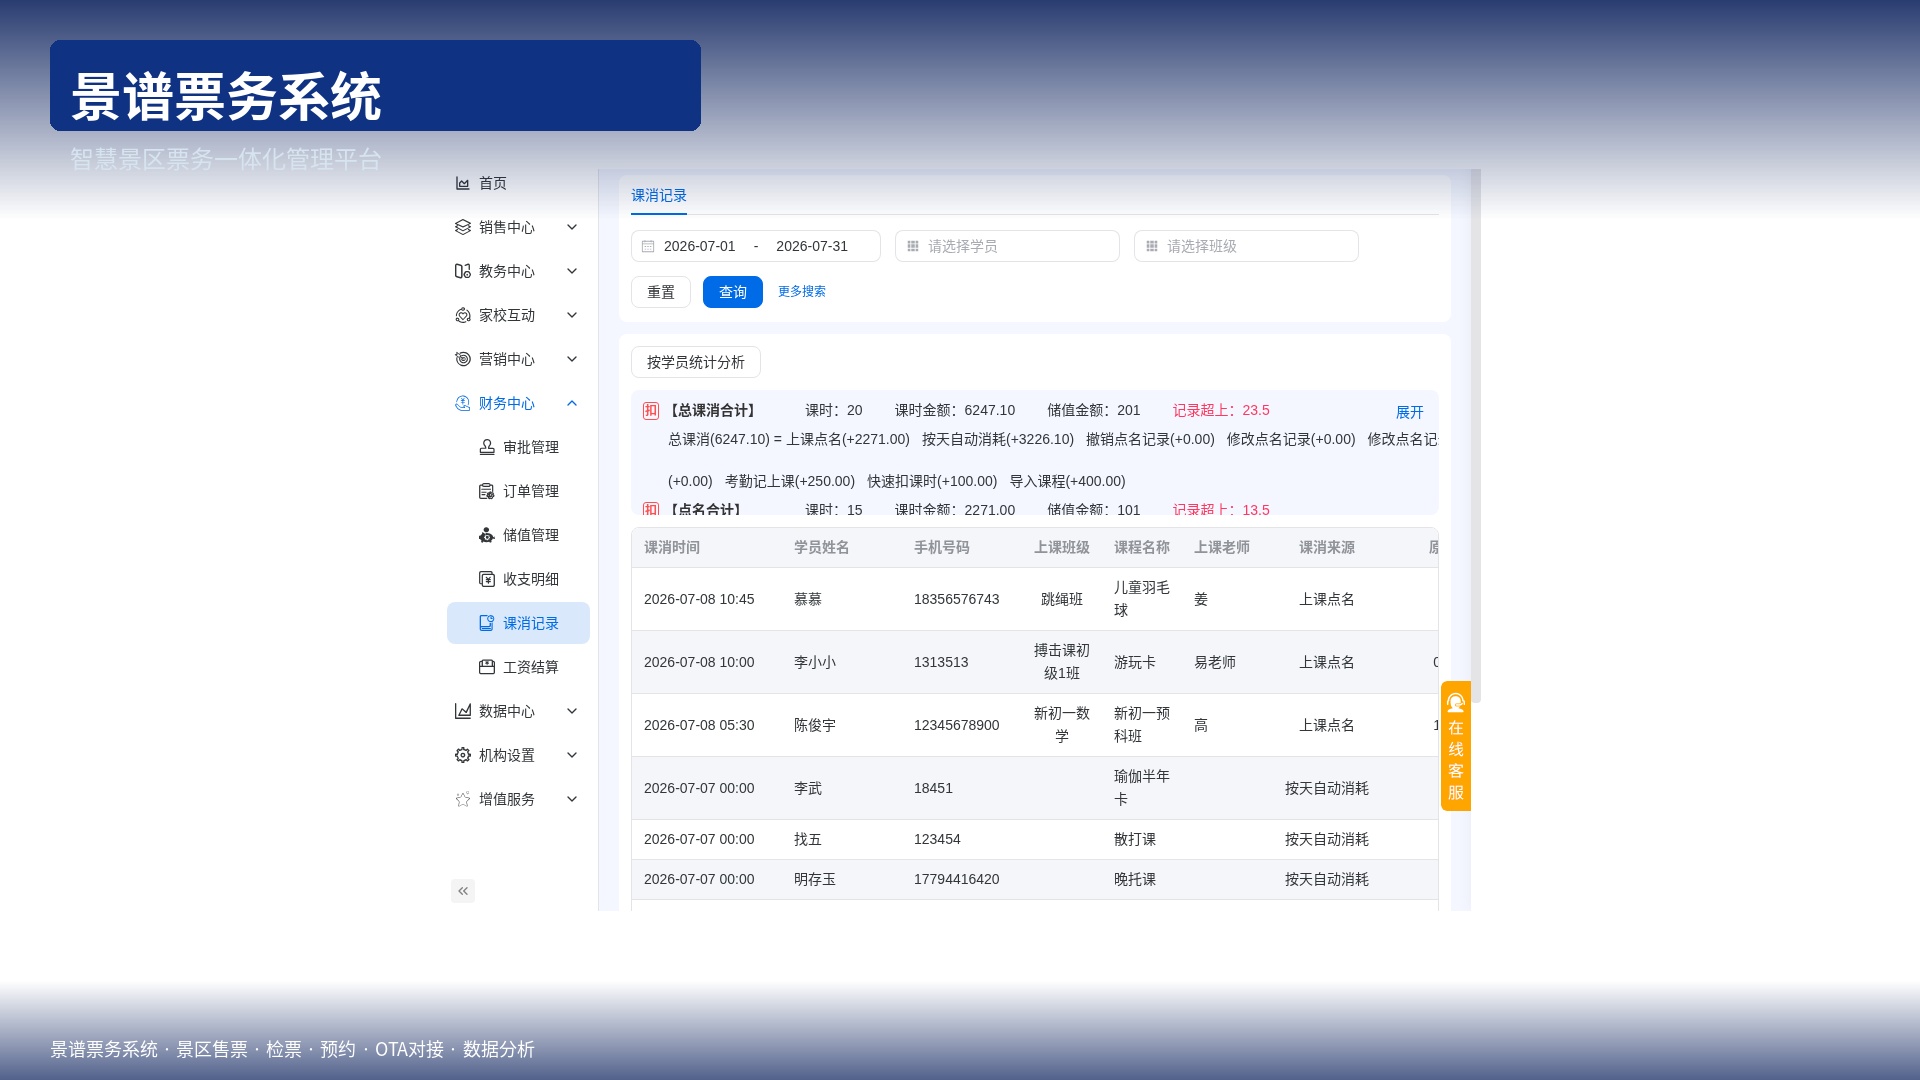
Task: Click the 审批管理 stamp icon
Action: (x=486, y=447)
